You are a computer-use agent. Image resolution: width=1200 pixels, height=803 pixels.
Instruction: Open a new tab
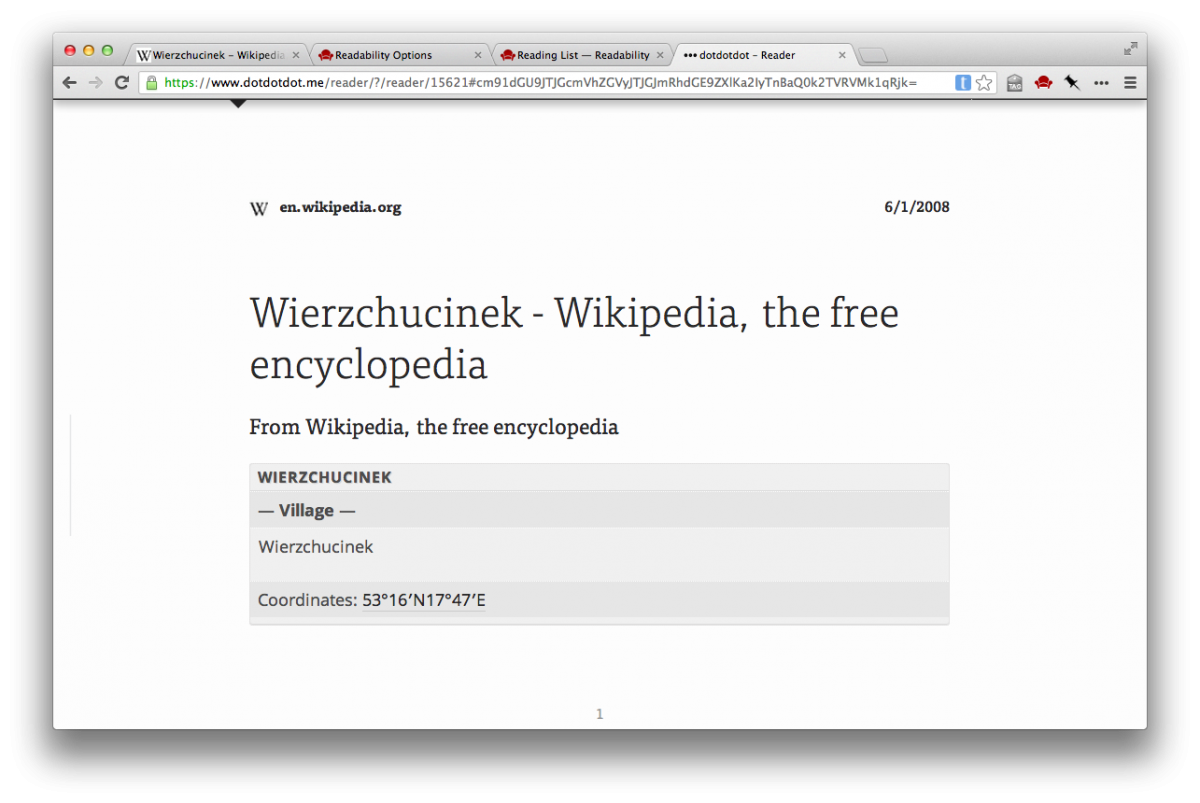tap(873, 56)
